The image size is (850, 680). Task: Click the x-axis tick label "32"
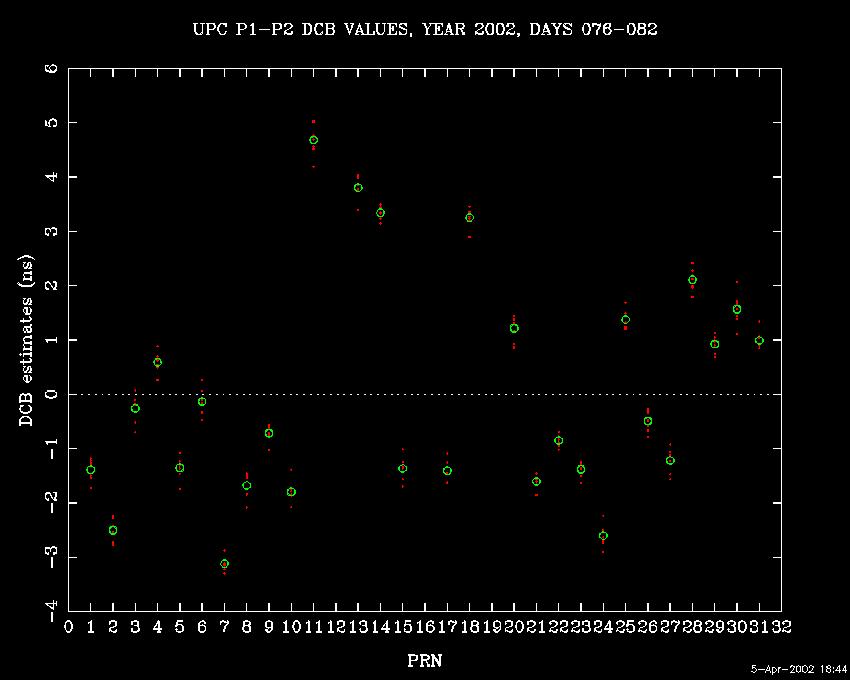pyautogui.click(x=781, y=627)
